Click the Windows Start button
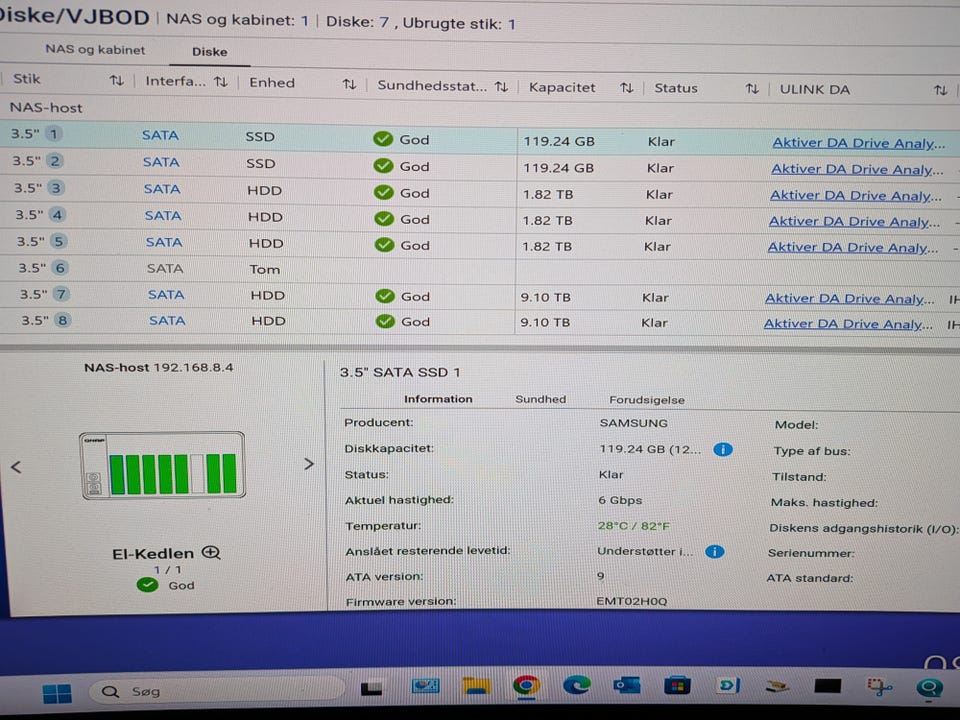The height and width of the screenshot is (720, 960). point(57,691)
